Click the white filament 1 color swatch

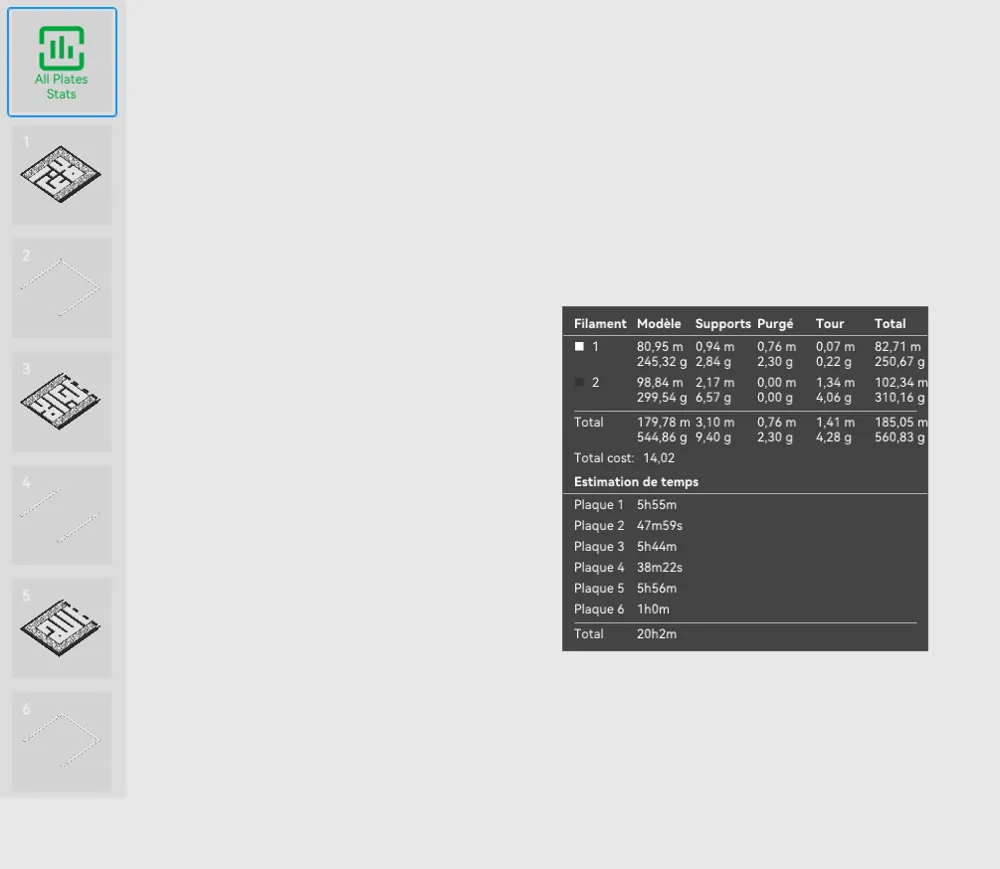click(x=579, y=346)
